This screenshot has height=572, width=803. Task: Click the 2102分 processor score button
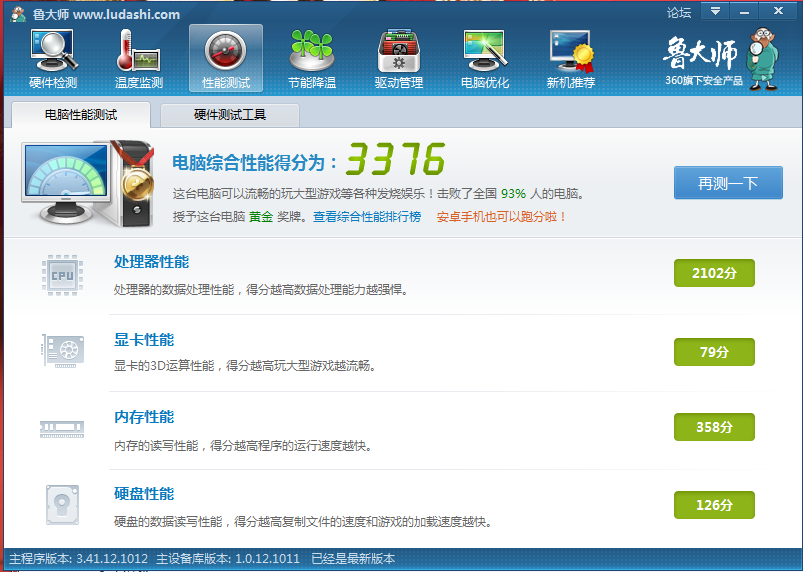pos(714,273)
